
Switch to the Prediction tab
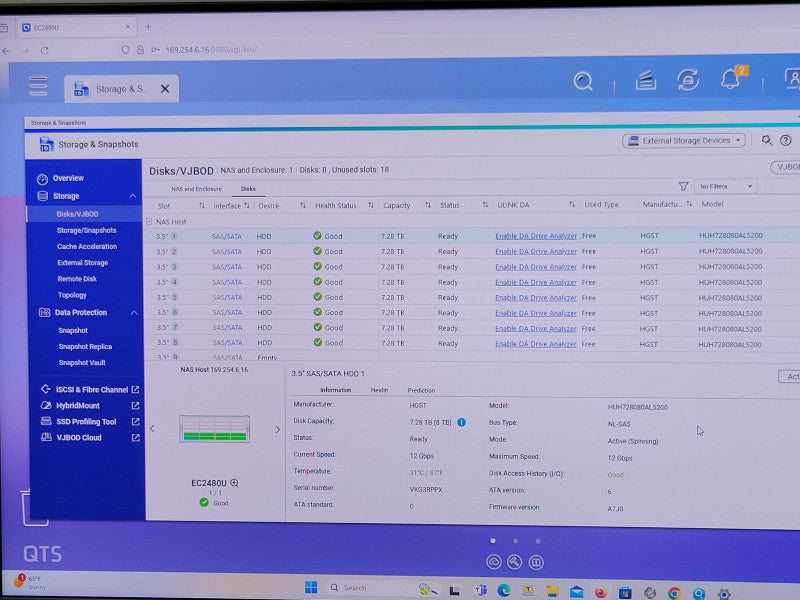(421, 390)
